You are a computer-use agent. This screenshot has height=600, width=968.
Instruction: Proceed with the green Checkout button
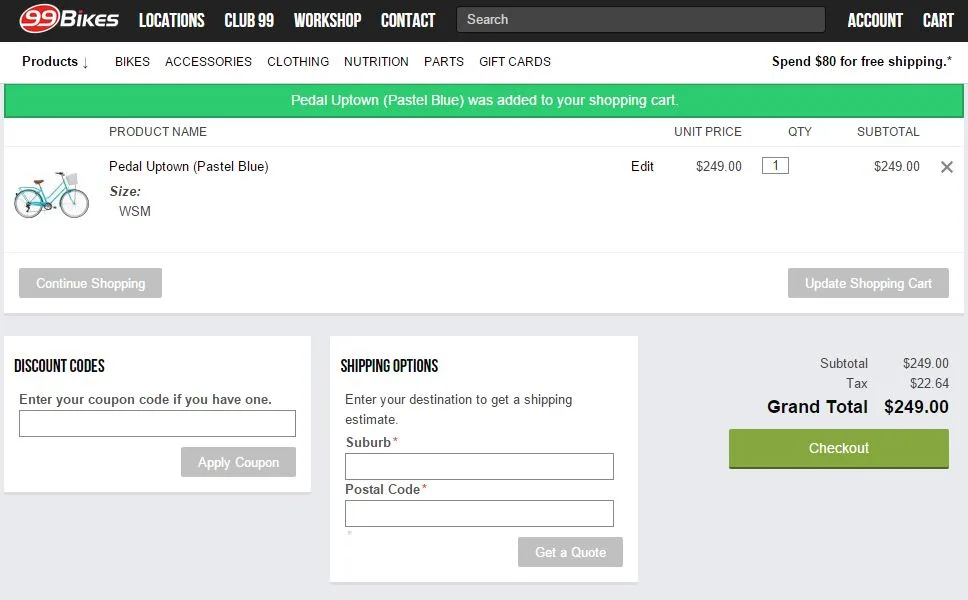click(x=838, y=448)
